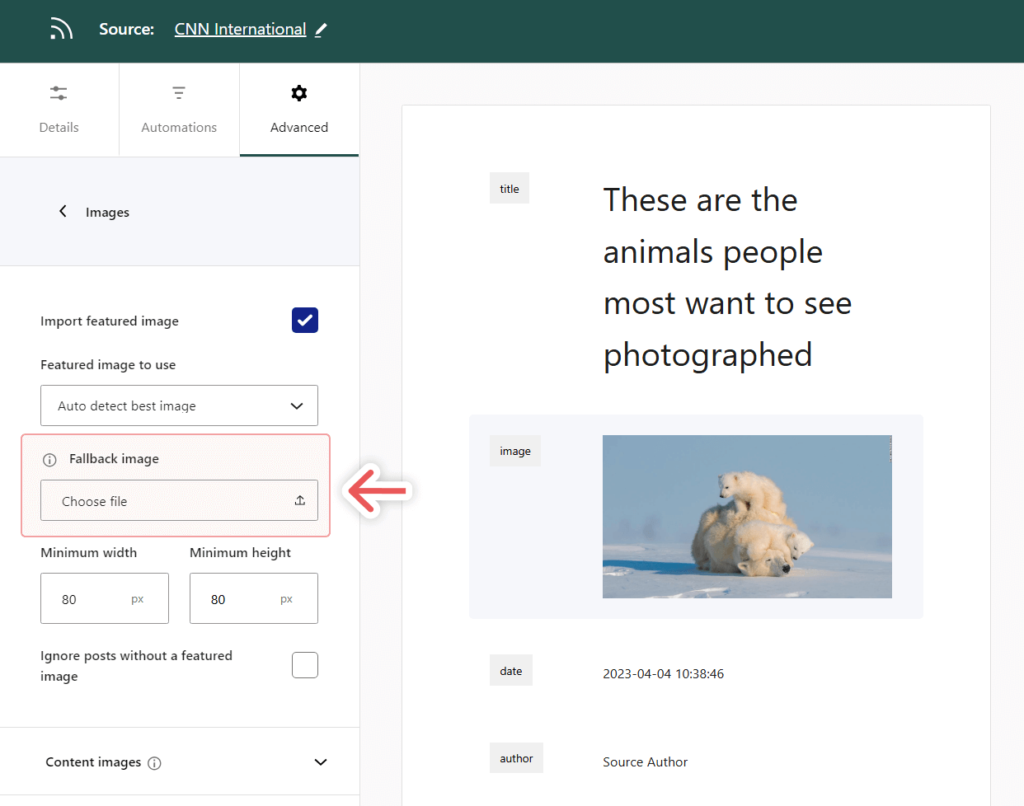Screen dimensions: 1024x806
Task: Click the polar bear image in the preview
Action: click(746, 516)
